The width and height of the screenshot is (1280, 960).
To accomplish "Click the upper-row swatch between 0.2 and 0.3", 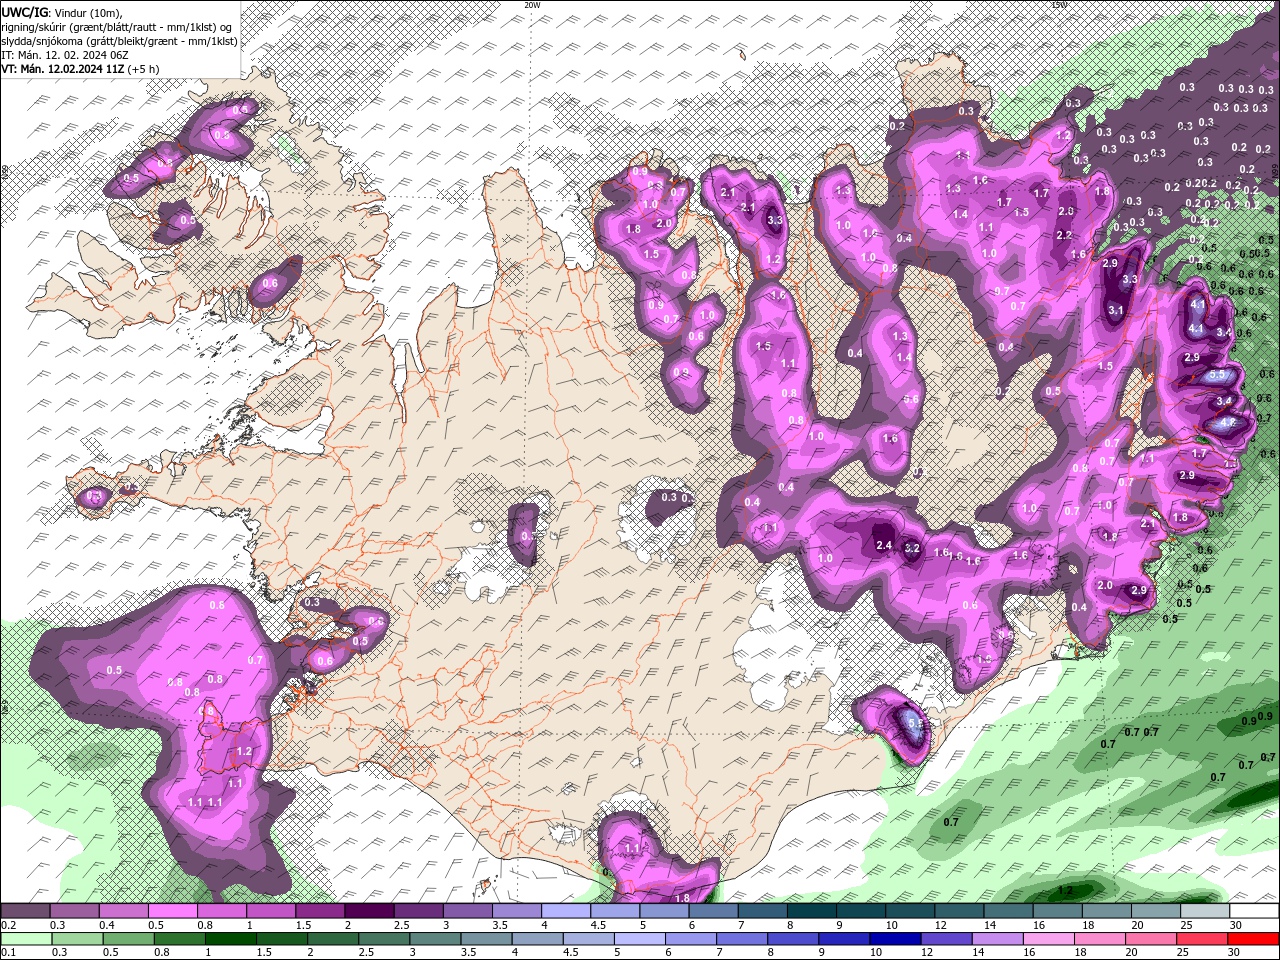I will click(25, 911).
